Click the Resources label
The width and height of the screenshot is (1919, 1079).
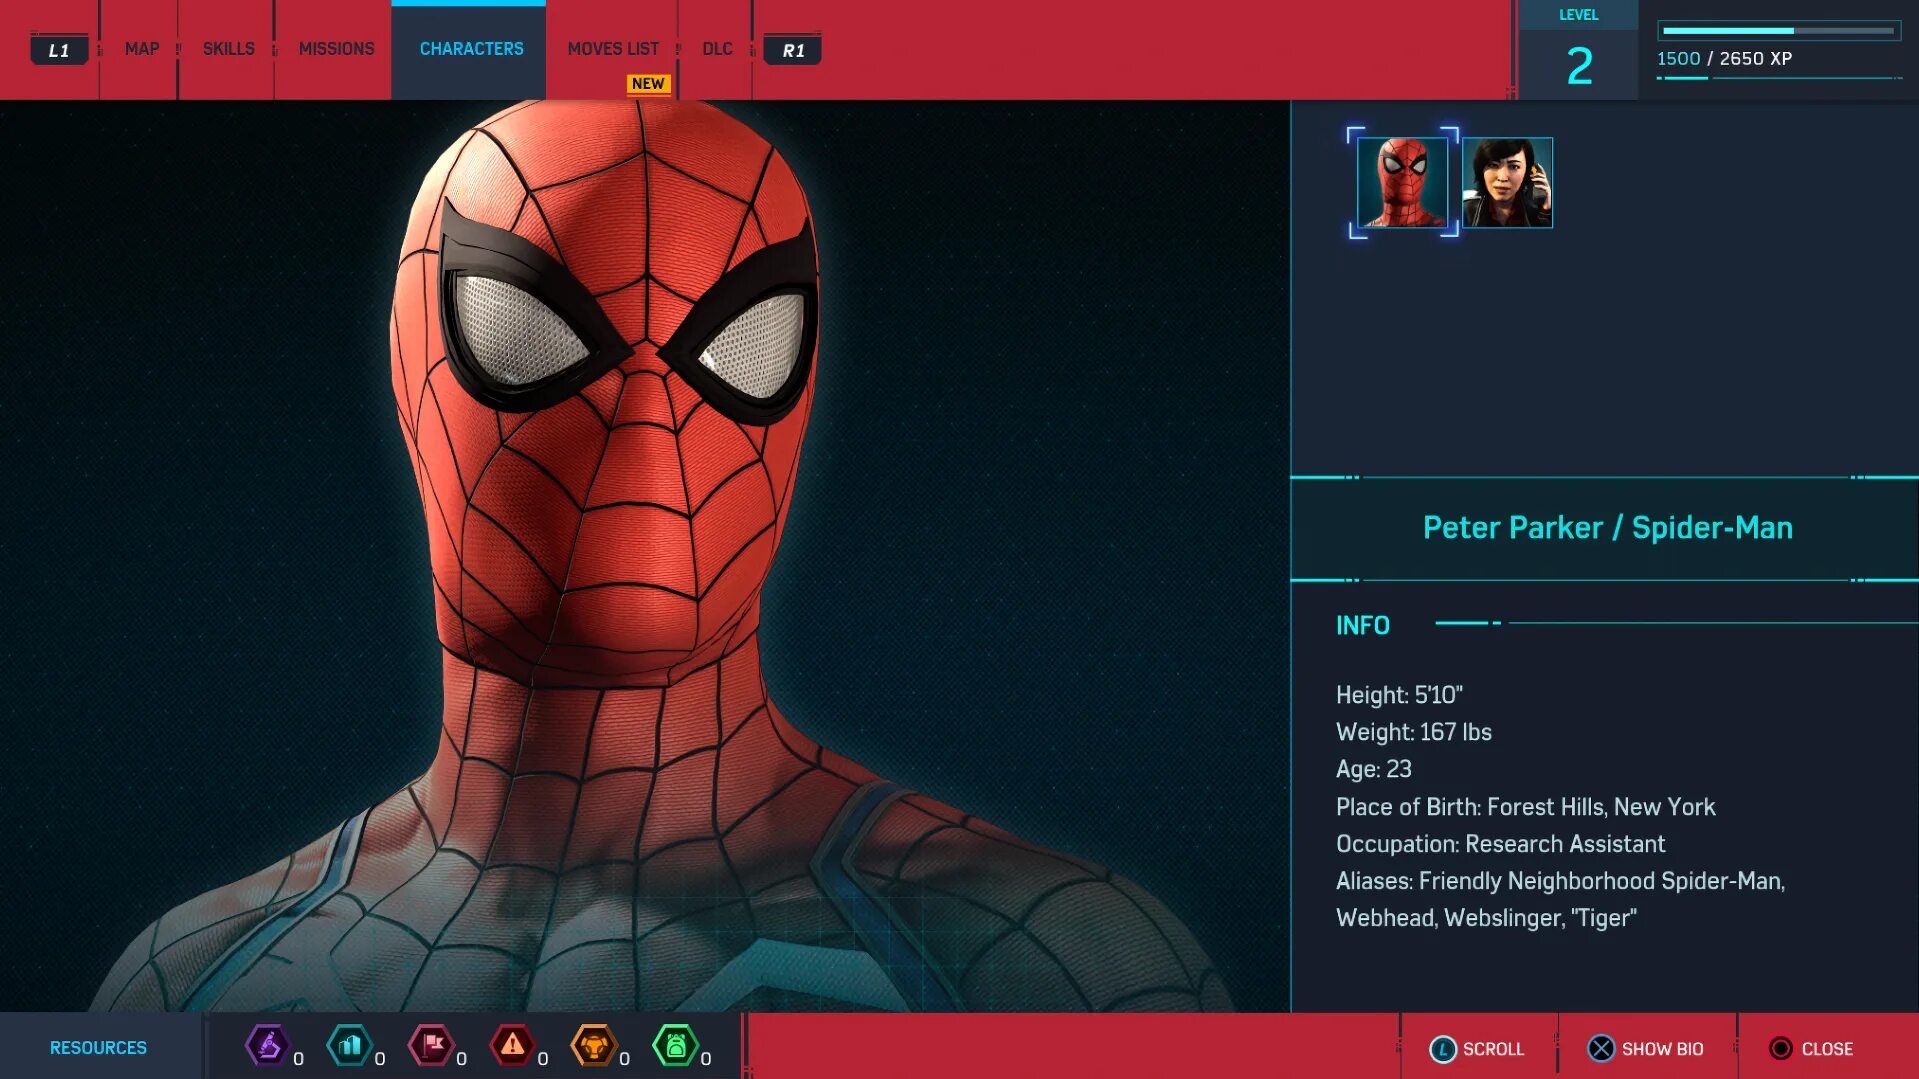coord(98,1048)
